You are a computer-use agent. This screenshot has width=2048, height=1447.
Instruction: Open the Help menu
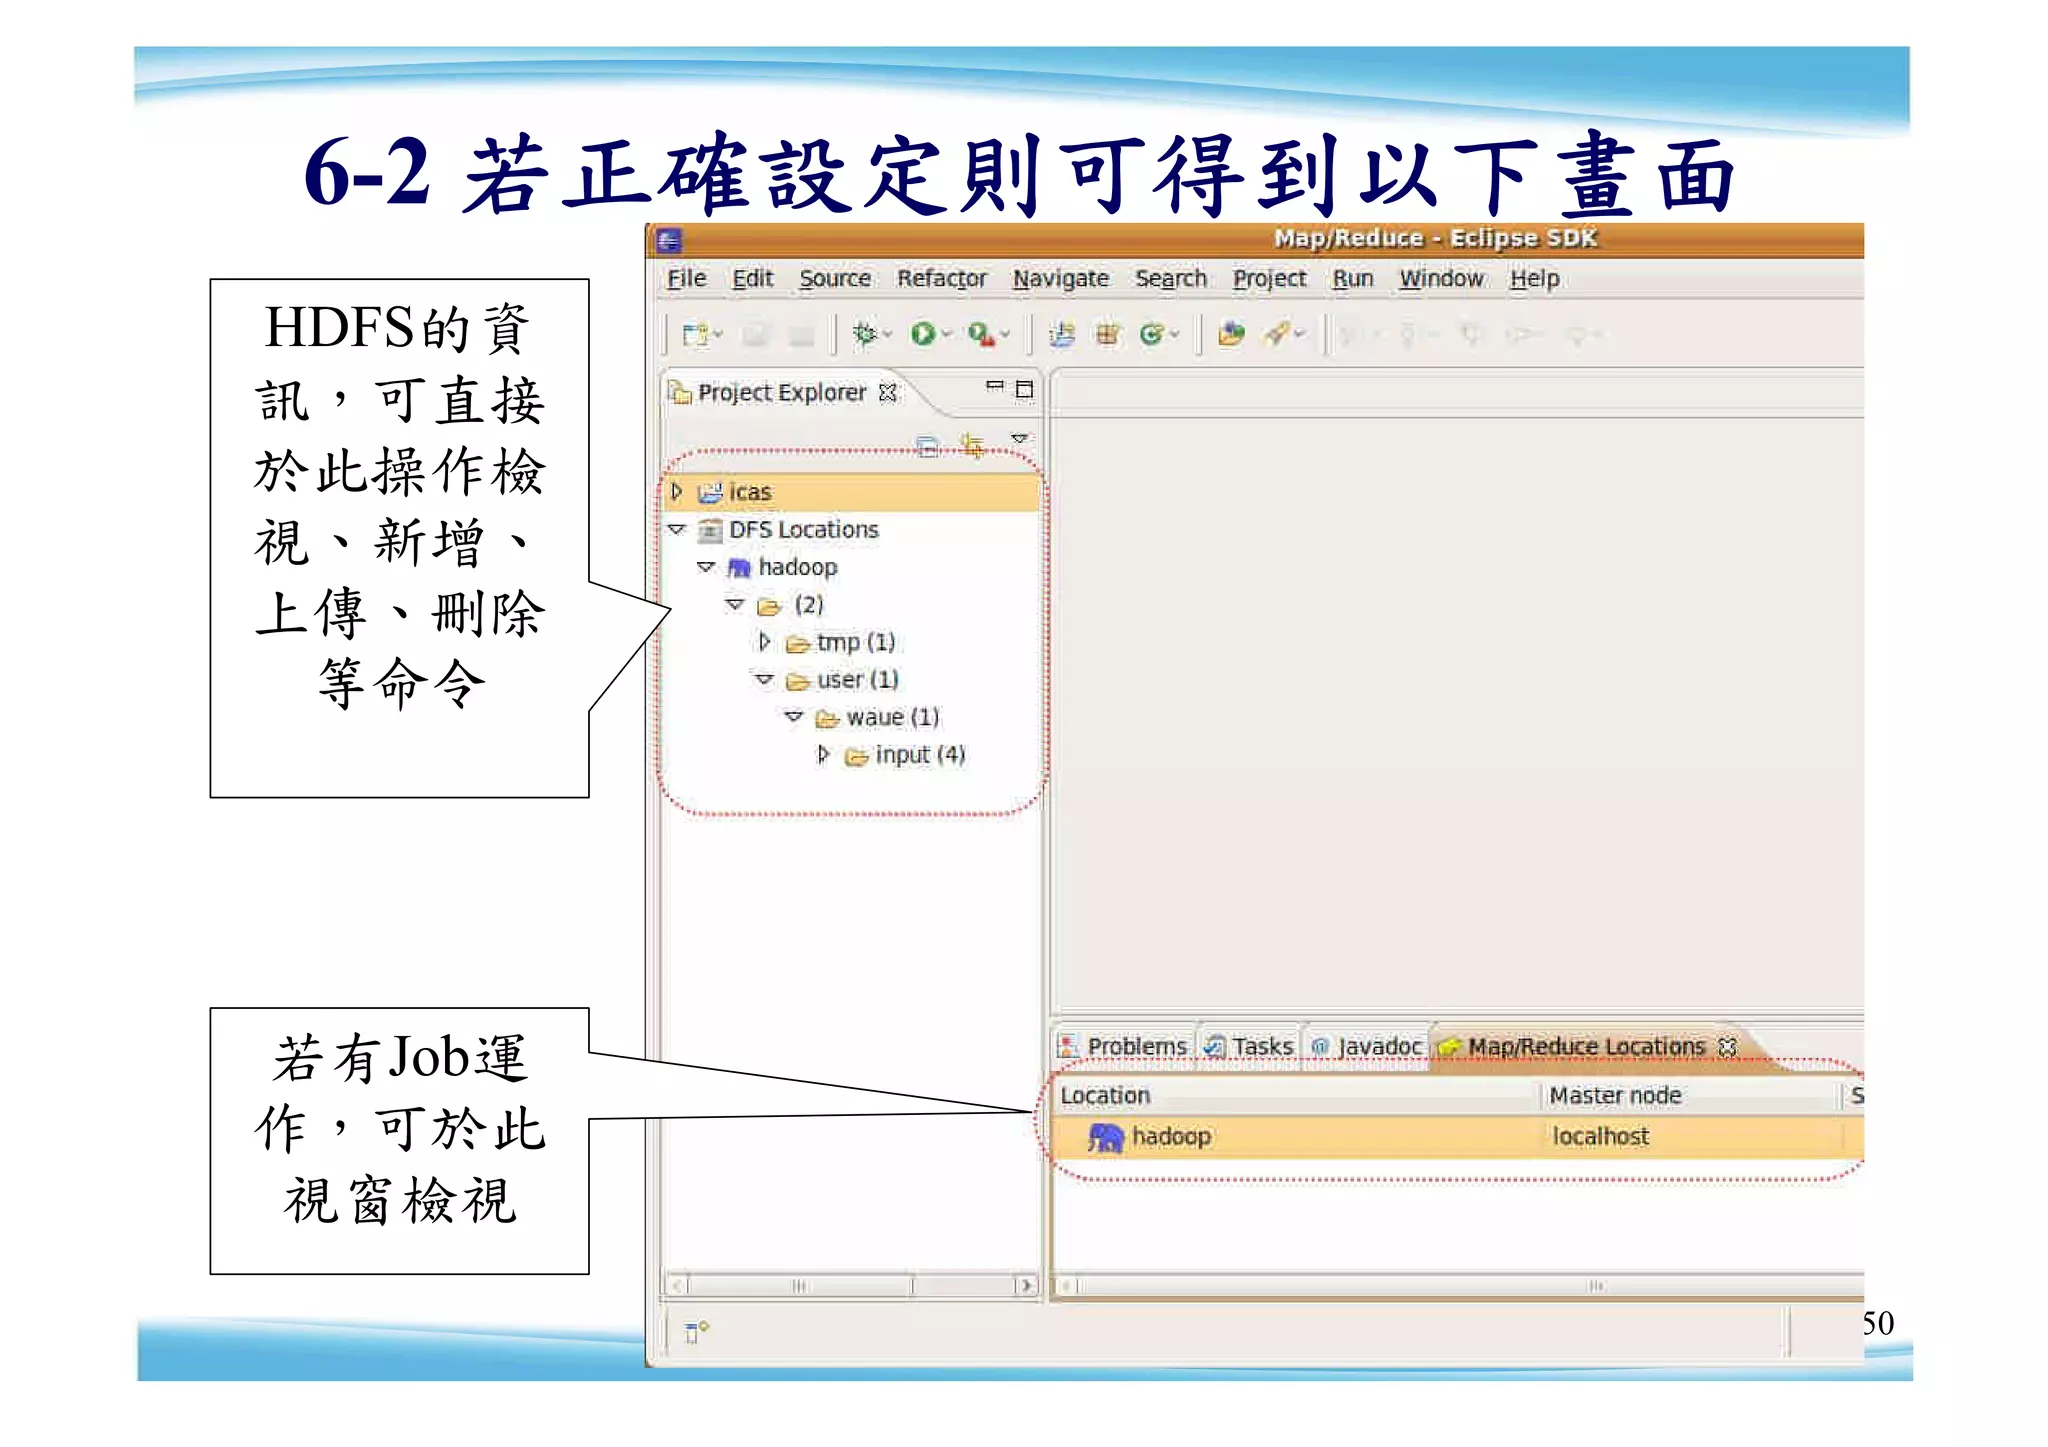coord(1535,279)
